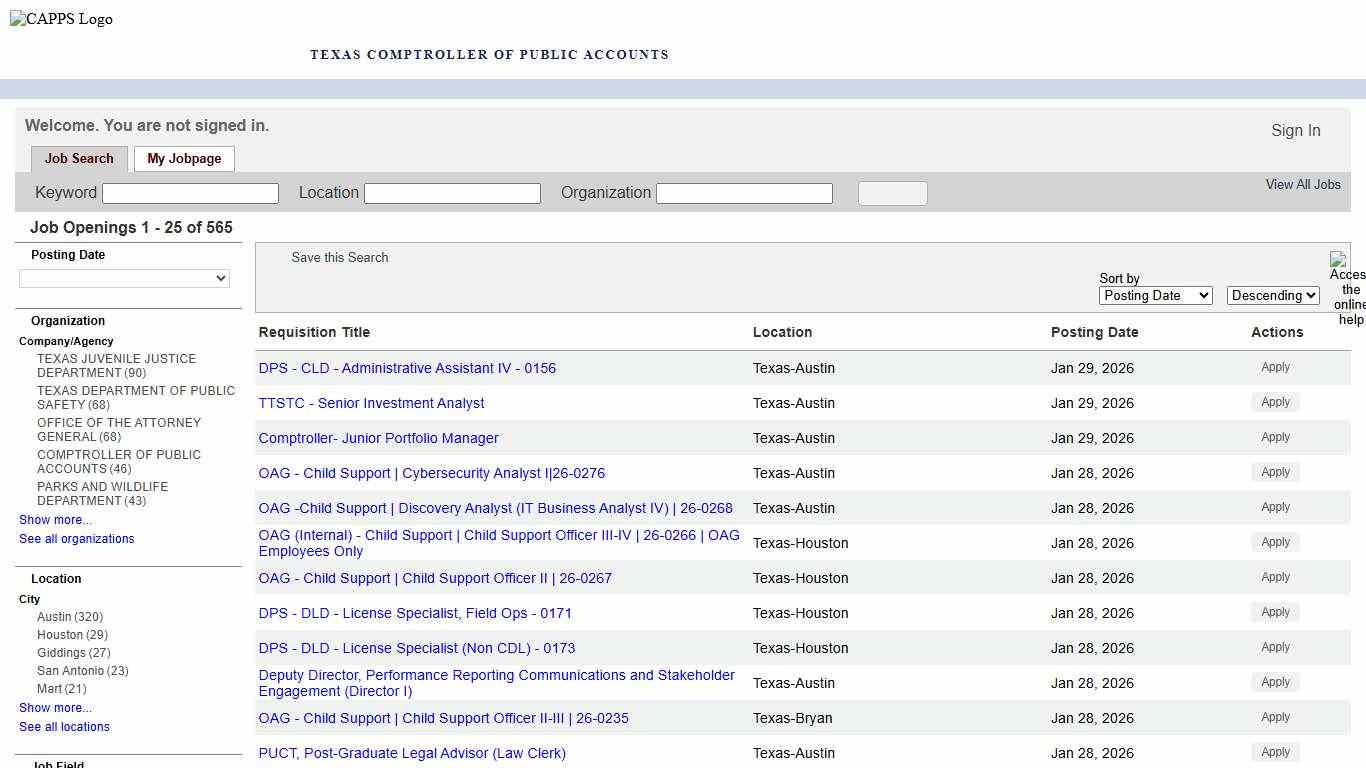Expand Show more under Location cities
This screenshot has height=768, width=1366.
(55, 708)
